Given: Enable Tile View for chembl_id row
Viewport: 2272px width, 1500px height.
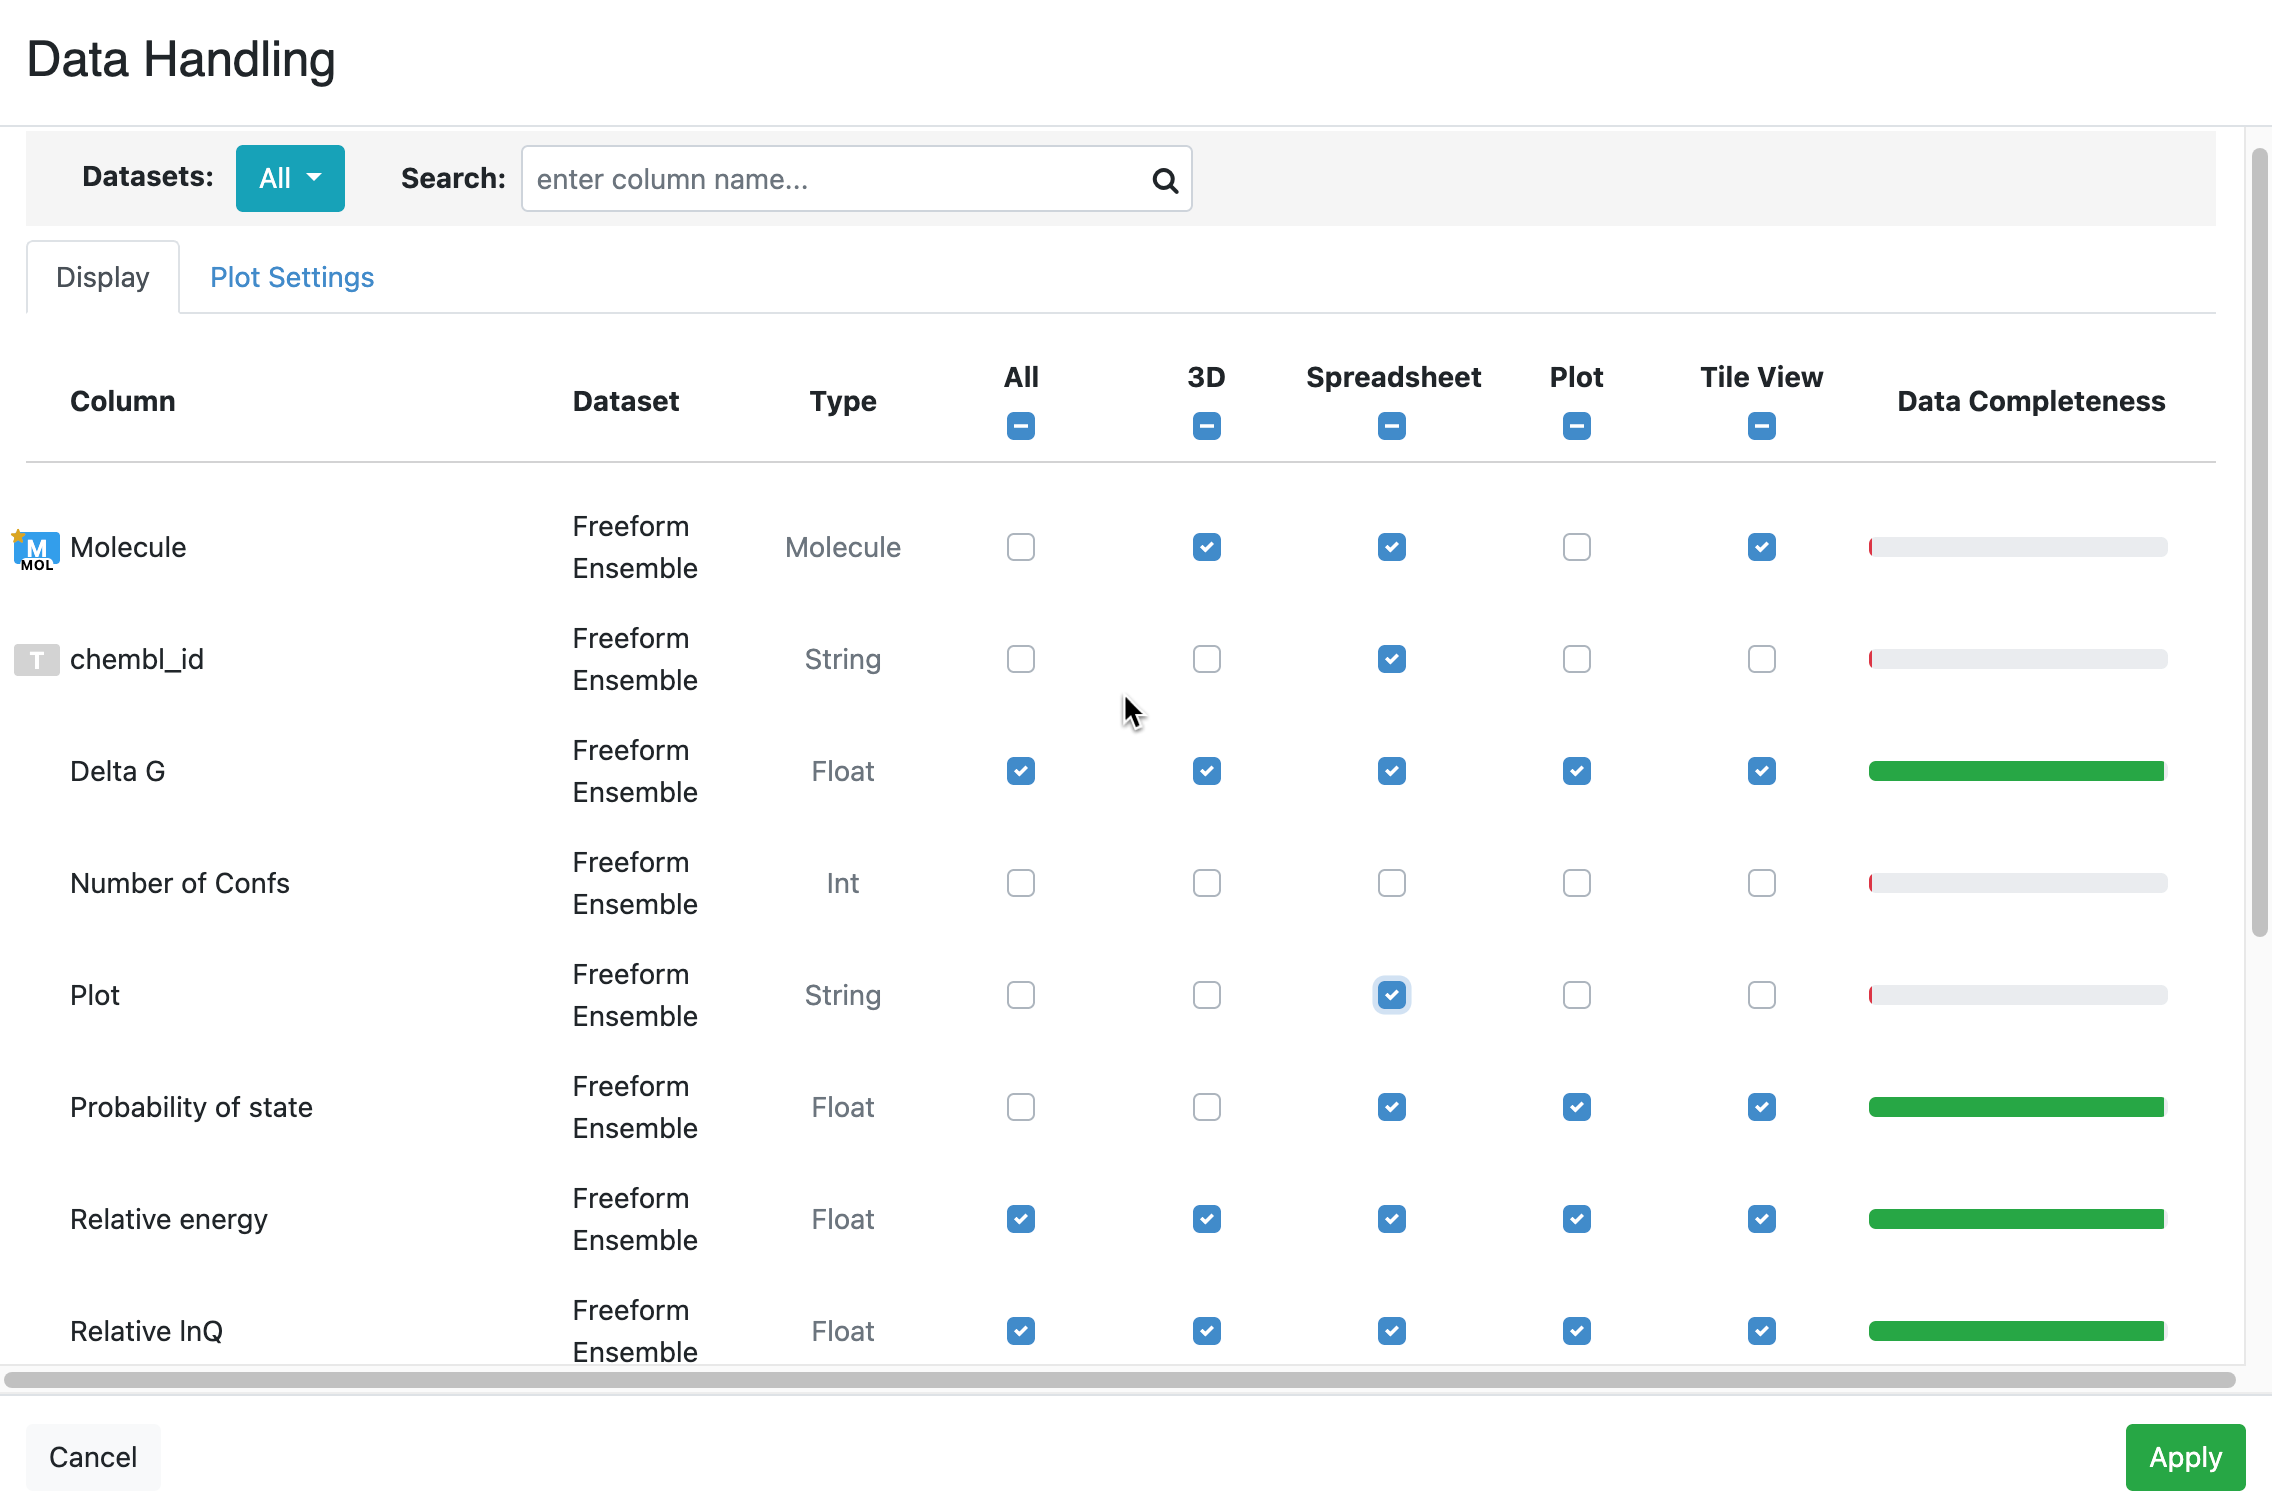Looking at the screenshot, I should [1762, 659].
